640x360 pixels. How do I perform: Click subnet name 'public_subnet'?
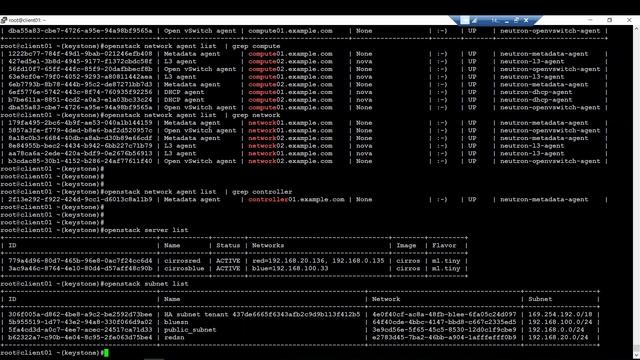point(190,330)
